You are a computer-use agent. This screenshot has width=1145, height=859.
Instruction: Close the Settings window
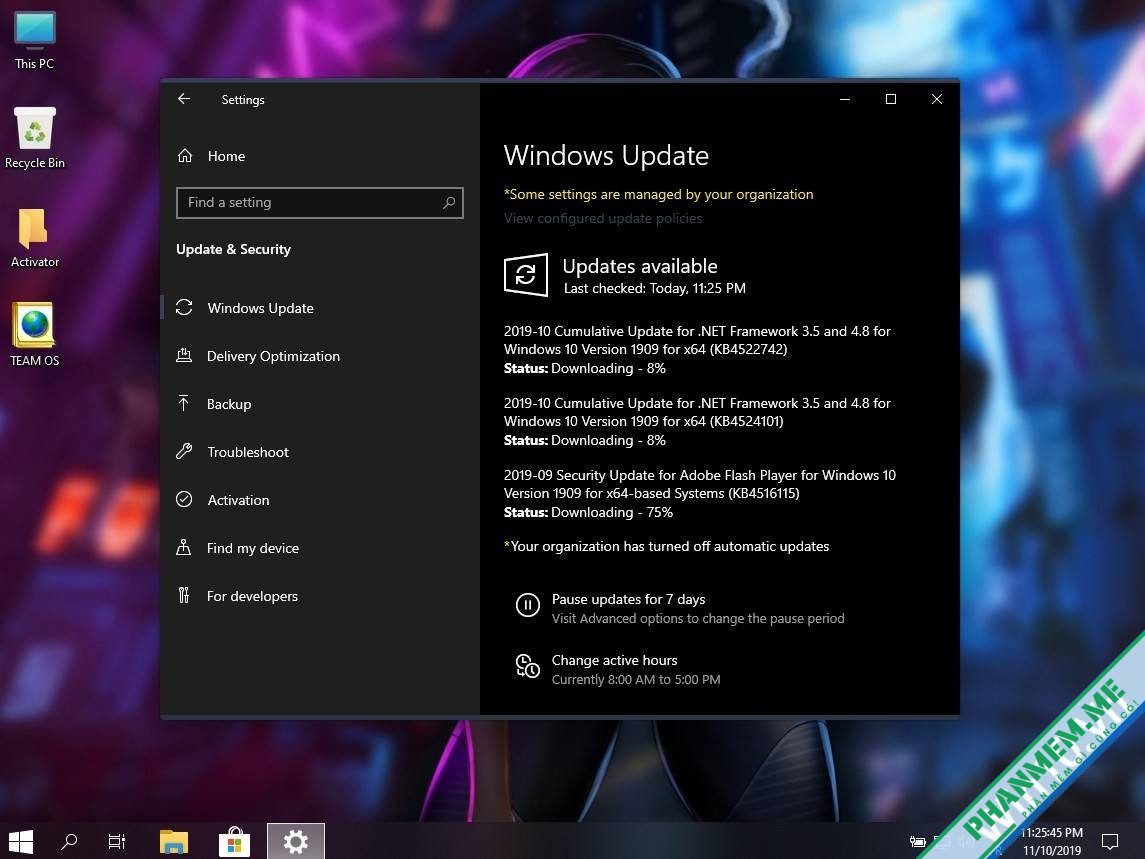click(937, 99)
